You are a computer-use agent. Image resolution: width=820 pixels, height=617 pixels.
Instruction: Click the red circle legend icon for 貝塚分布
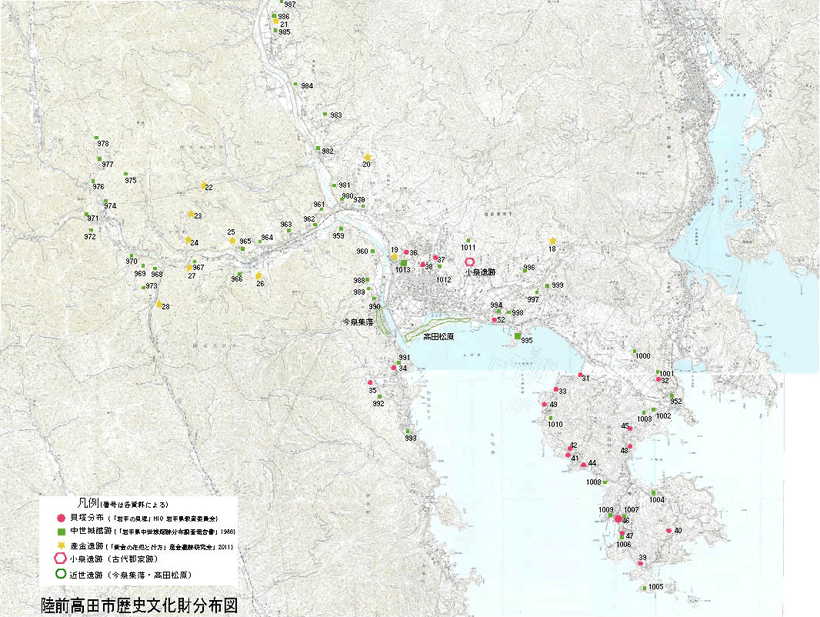[x=61, y=518]
